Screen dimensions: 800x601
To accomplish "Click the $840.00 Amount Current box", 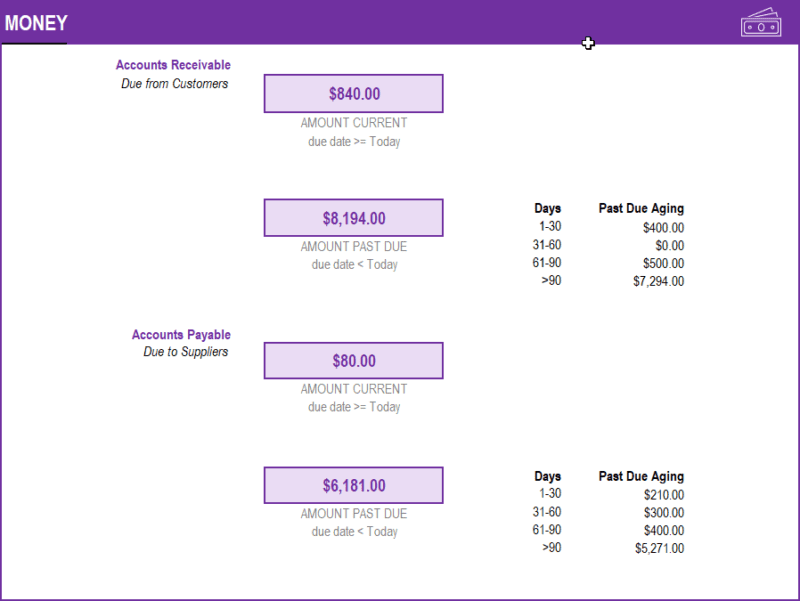I will pyautogui.click(x=353, y=93).
